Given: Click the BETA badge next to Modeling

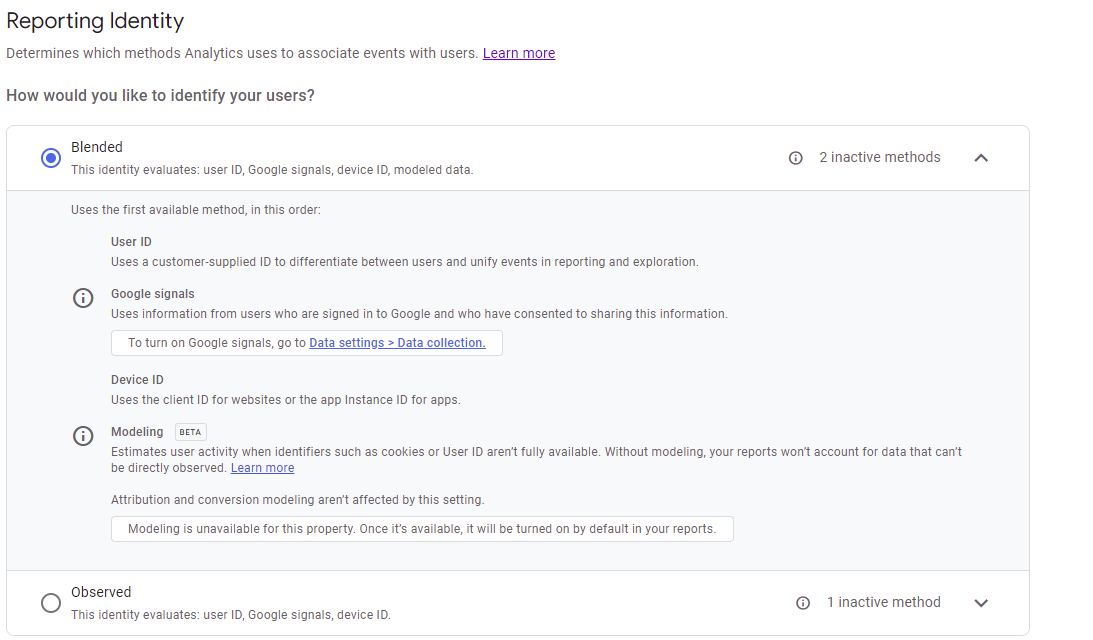Looking at the screenshot, I should [190, 432].
